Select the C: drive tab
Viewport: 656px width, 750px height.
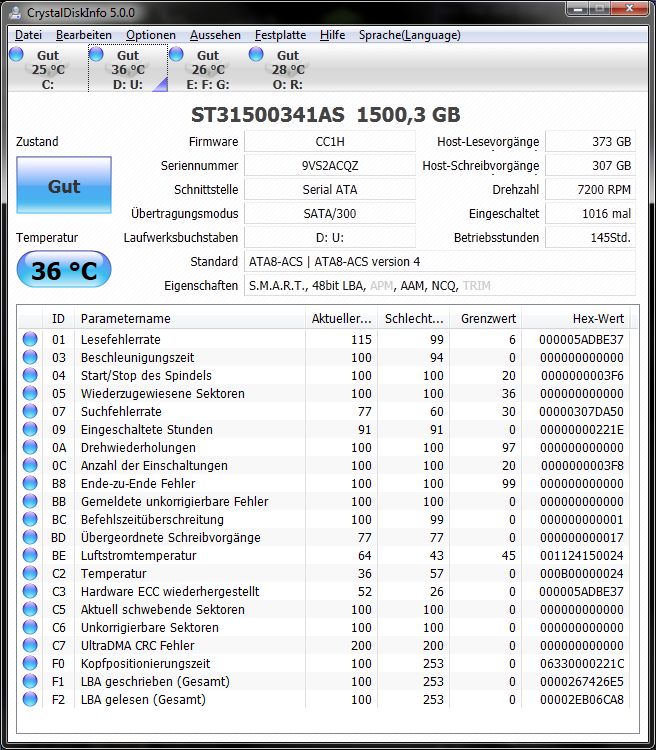click(x=48, y=69)
